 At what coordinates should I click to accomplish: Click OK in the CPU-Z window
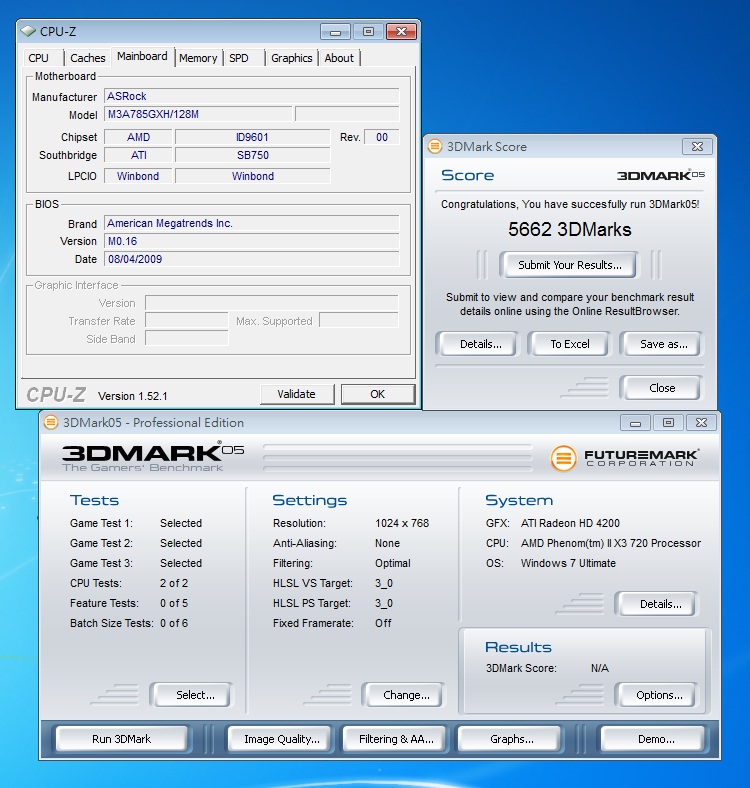(378, 394)
